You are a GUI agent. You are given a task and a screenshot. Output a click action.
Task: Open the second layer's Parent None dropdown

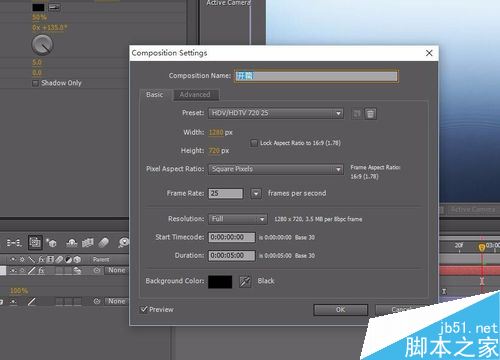[x=116, y=301]
